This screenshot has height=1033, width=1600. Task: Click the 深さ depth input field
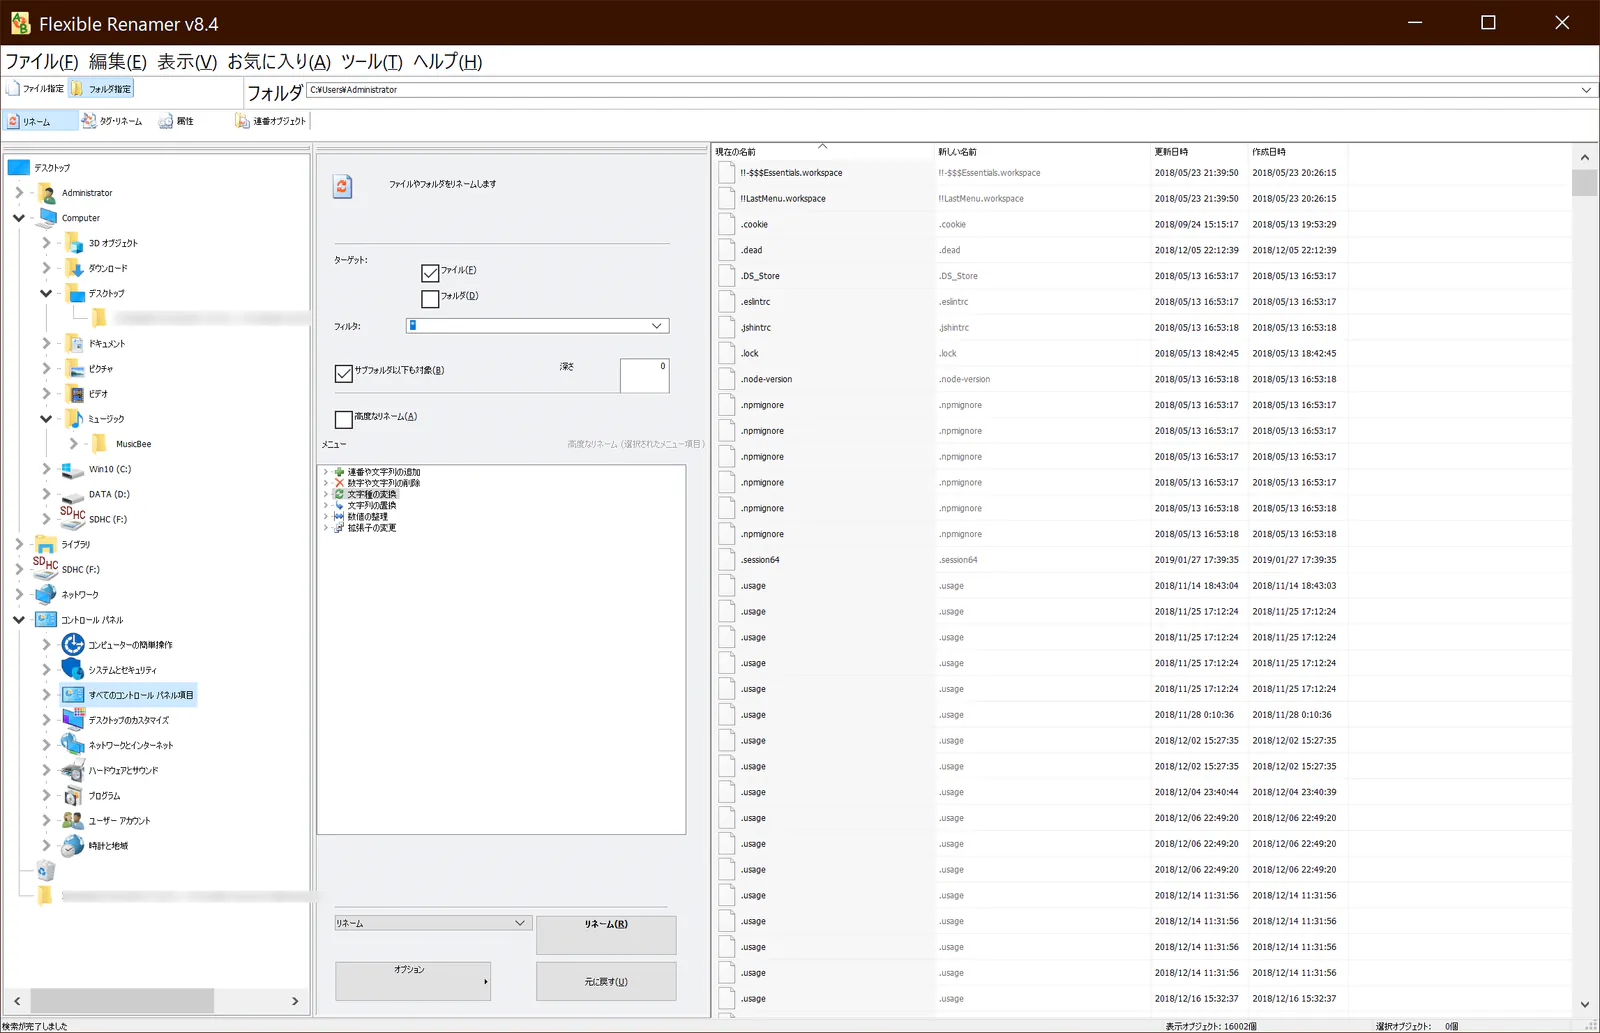pos(644,375)
